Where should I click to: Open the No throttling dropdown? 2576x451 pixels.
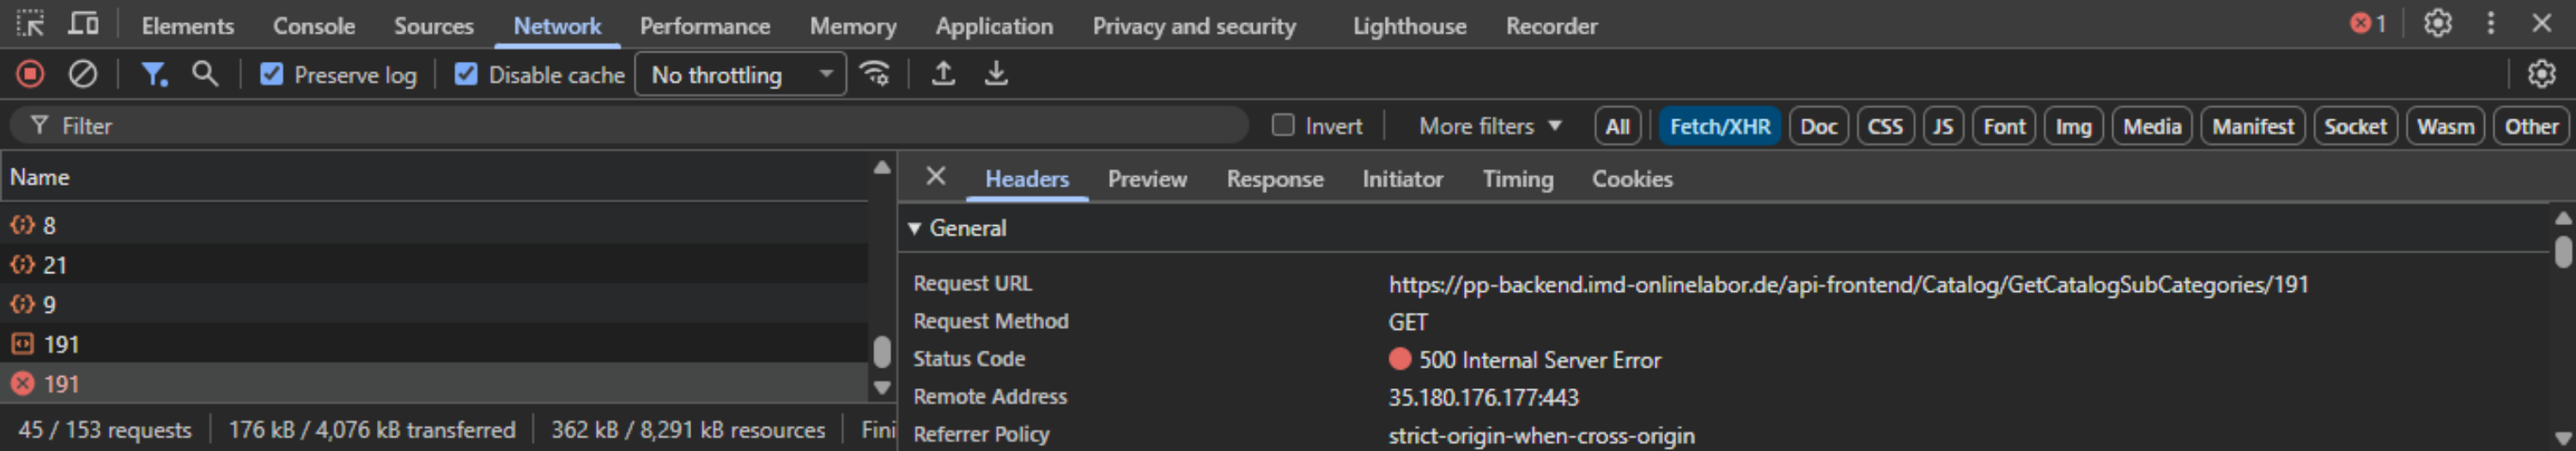pyautogui.click(x=740, y=75)
